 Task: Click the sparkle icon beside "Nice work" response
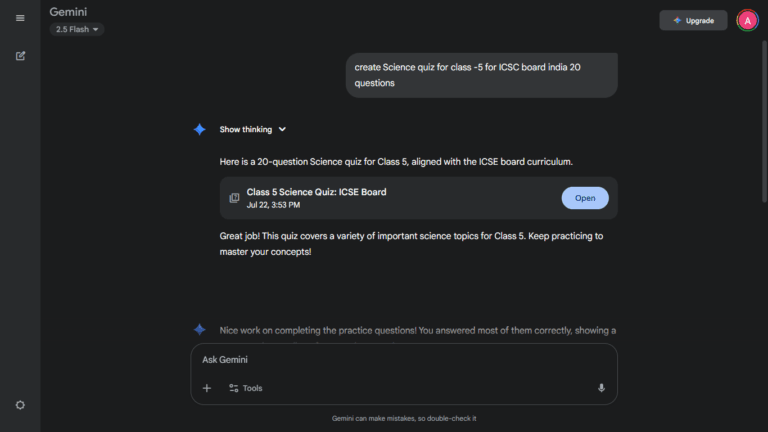click(200, 330)
